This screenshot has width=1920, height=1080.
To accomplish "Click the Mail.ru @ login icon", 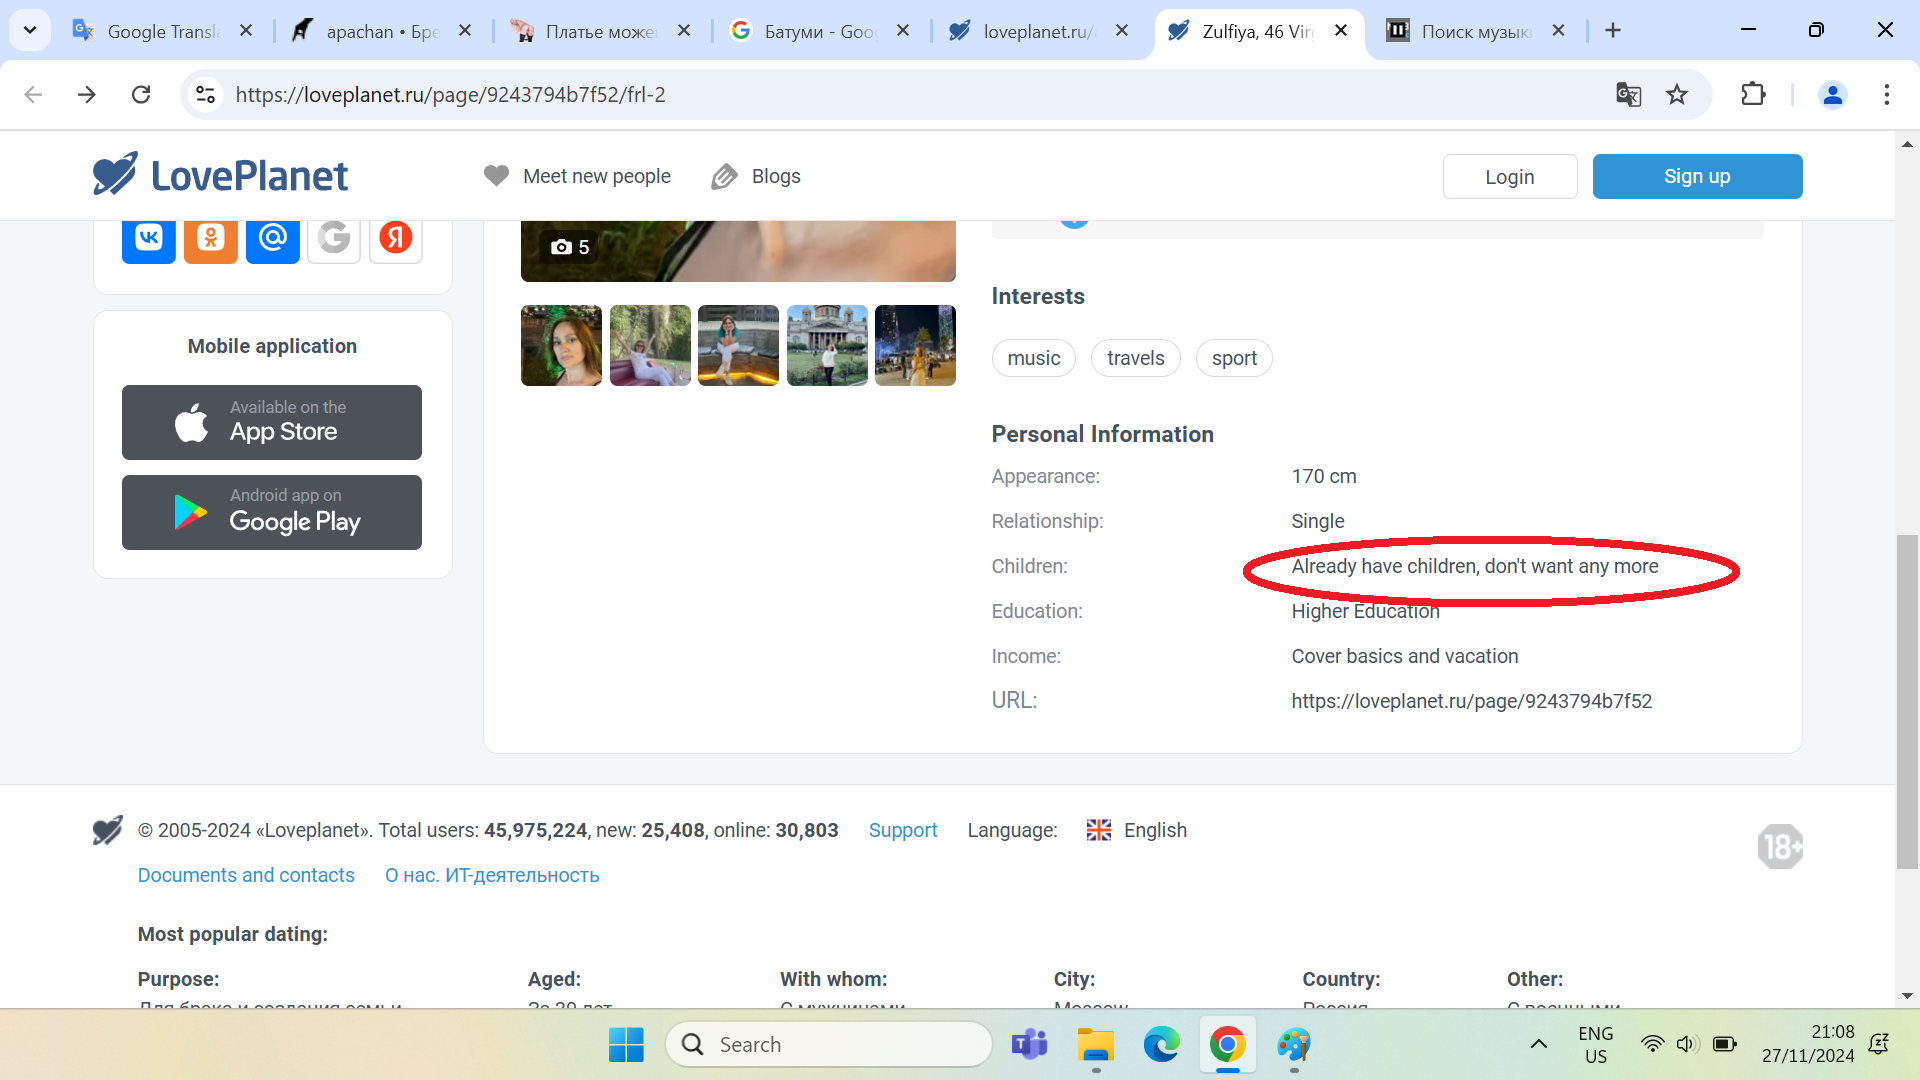I will click(x=273, y=238).
